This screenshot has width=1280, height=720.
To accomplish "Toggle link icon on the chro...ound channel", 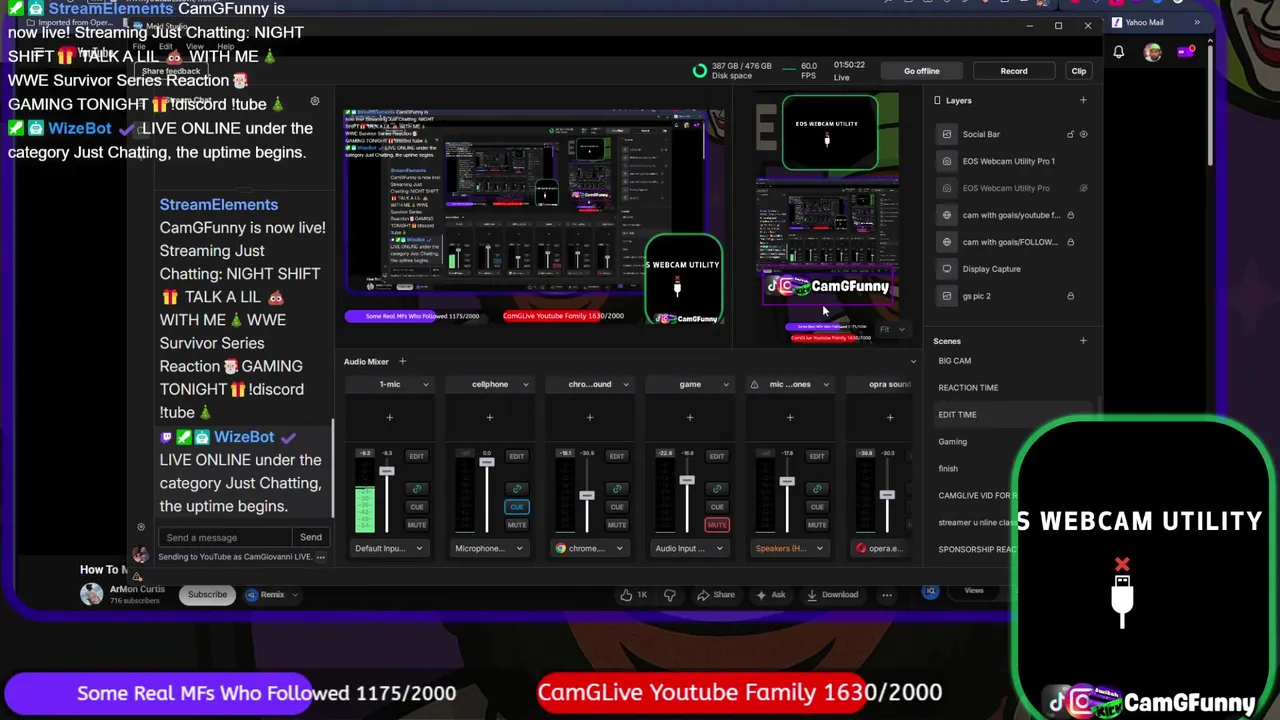I will (x=617, y=489).
